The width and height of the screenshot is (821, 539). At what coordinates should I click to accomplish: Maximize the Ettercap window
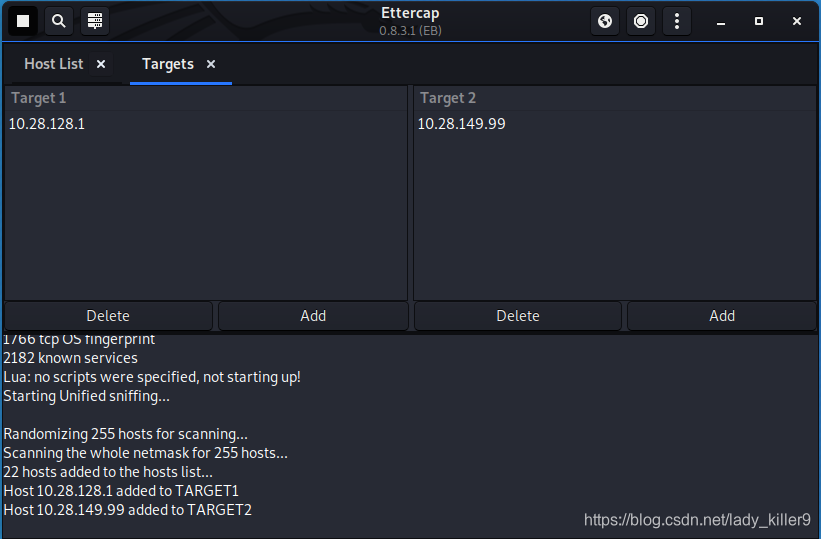point(759,21)
